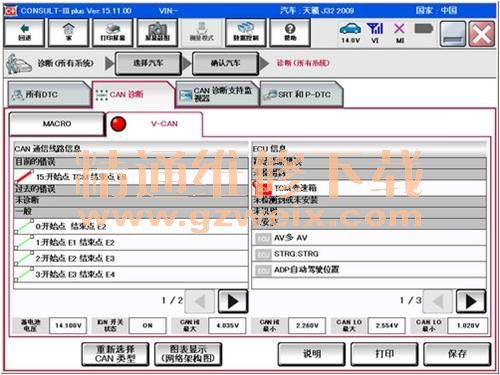
Task: Go to next page of CAN line list
Action: click(233, 301)
